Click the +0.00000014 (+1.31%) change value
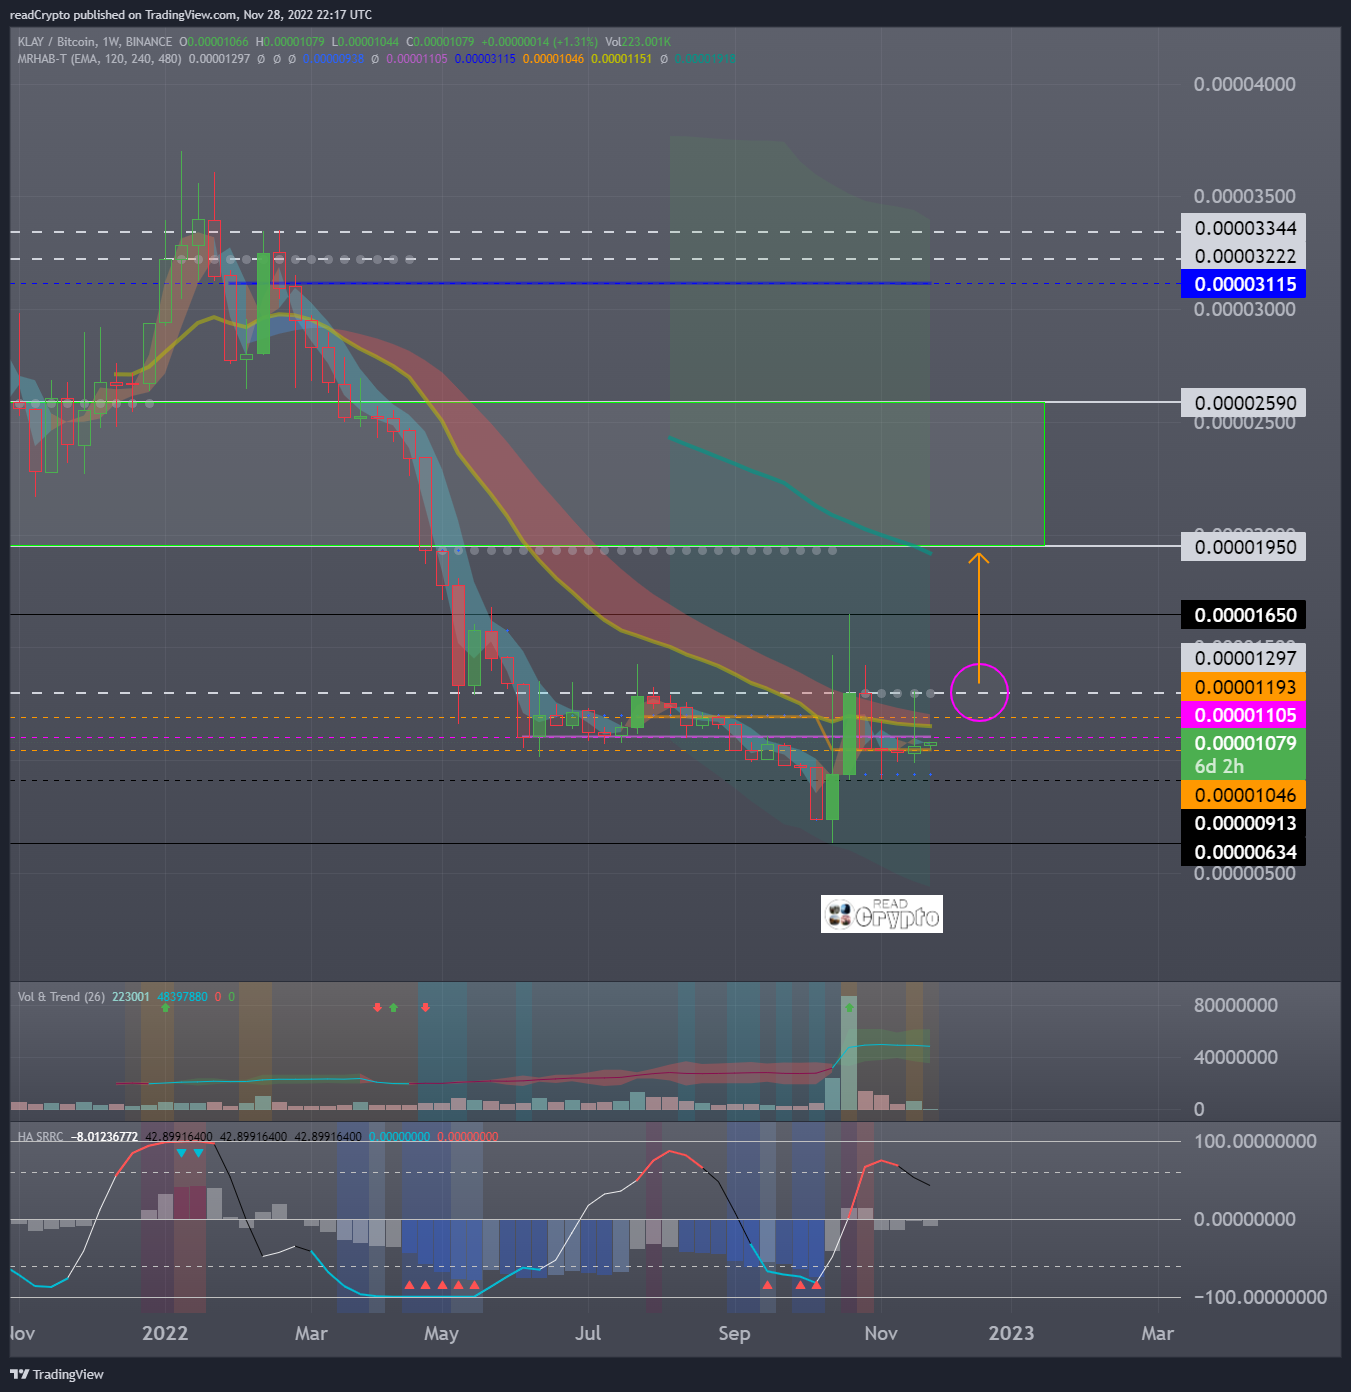 click(539, 42)
